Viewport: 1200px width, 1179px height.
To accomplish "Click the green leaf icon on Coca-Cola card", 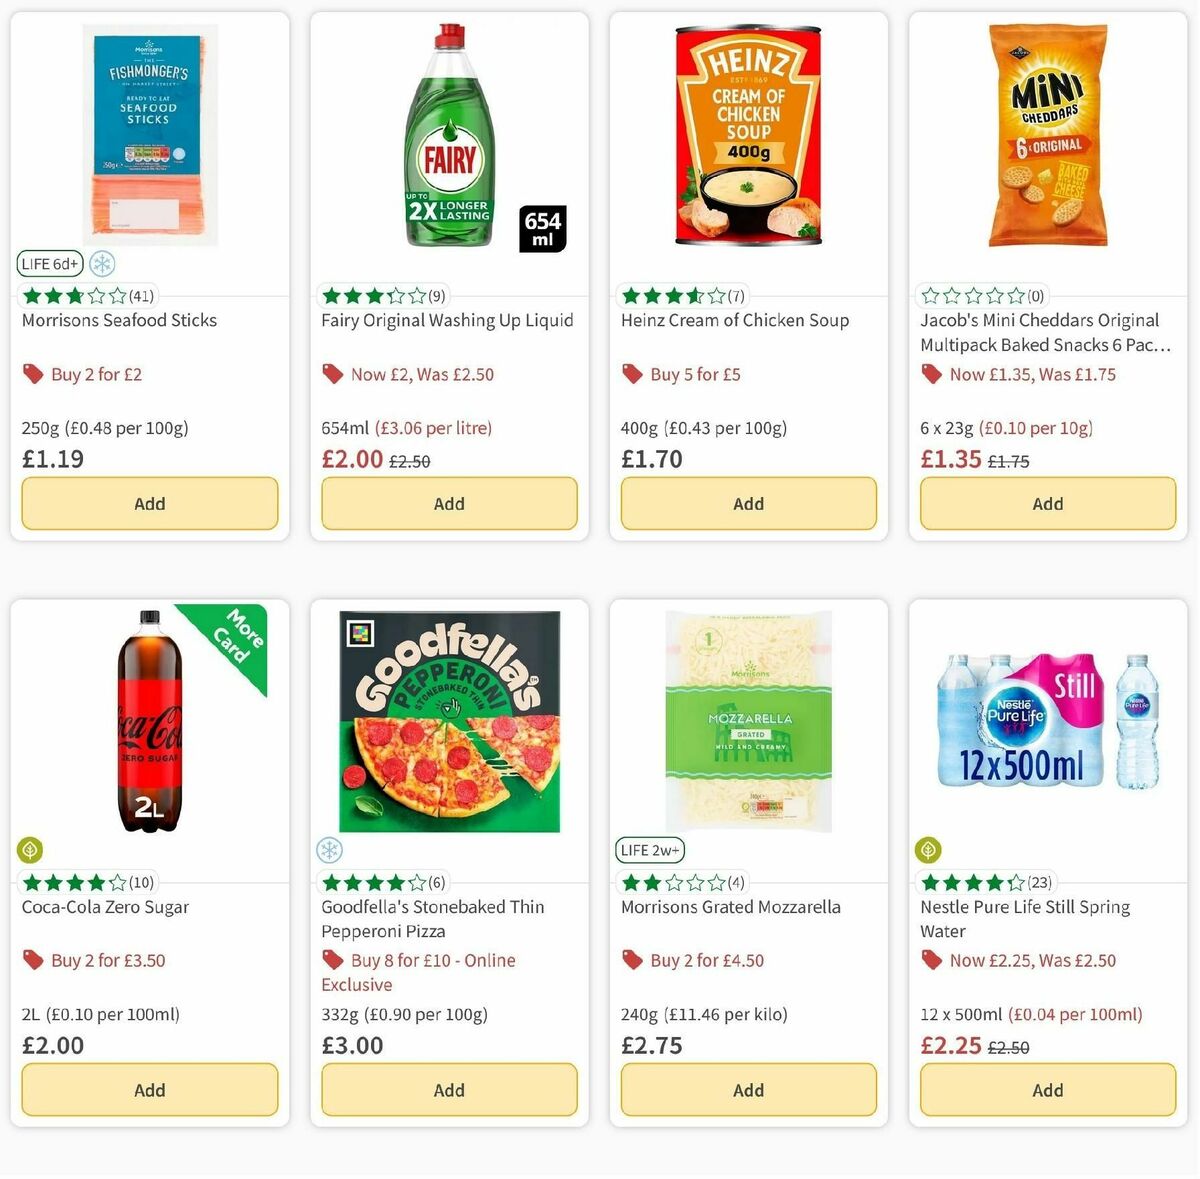I will 29,849.
